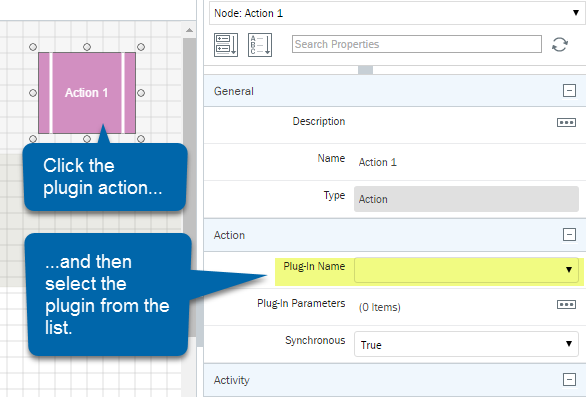Screen dimensions: 586x397
Task: Open the Synchronous dropdown showing True
Action: 466,344
